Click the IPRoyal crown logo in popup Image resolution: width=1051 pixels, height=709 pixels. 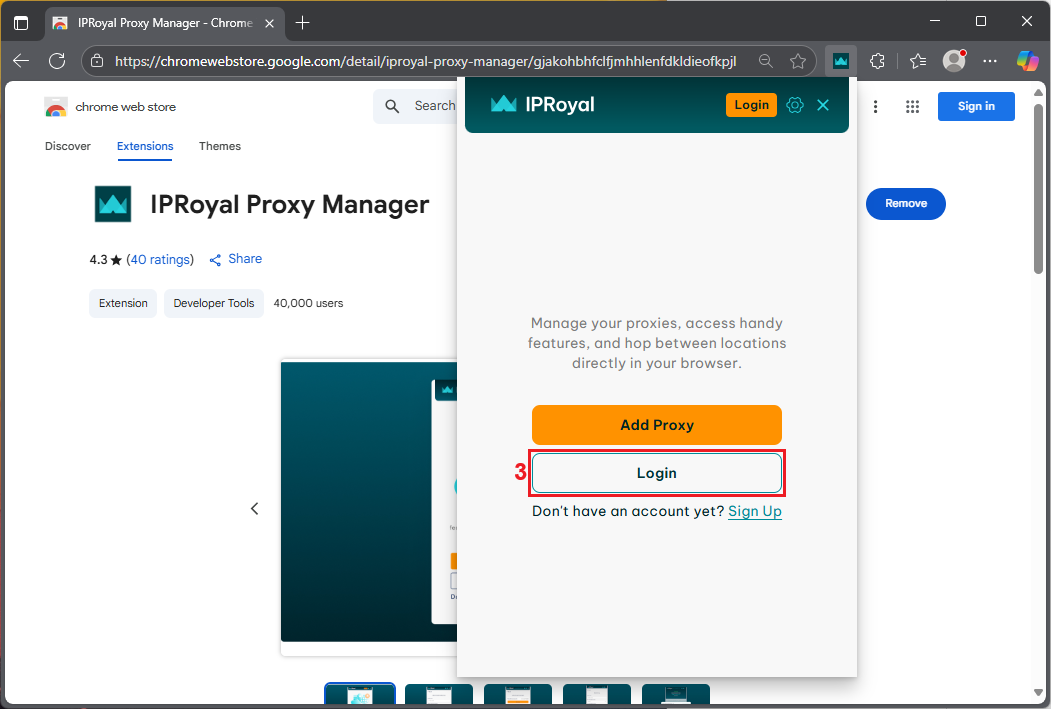(x=503, y=104)
